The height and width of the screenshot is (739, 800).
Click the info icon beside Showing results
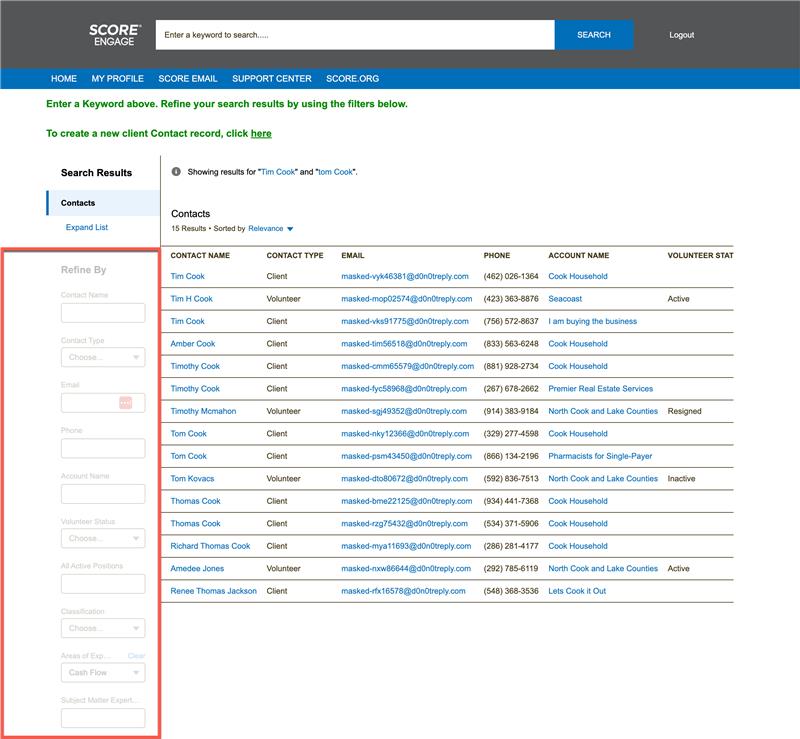[x=176, y=171]
